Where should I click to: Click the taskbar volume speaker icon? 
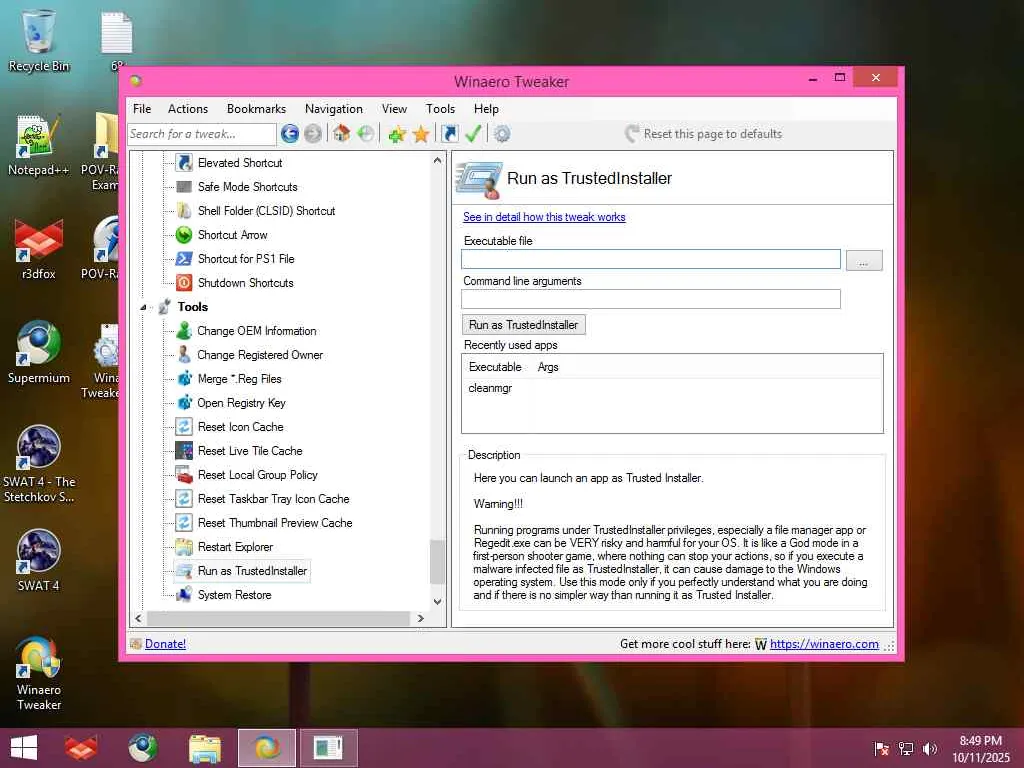point(930,748)
